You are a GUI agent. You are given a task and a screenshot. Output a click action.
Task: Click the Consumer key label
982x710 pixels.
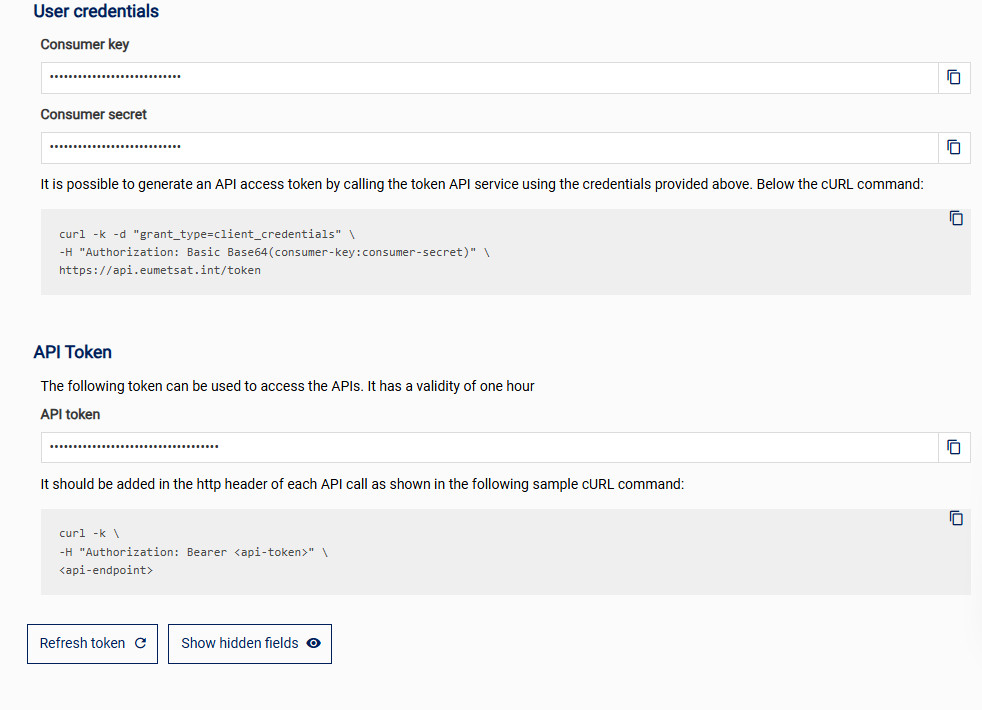point(85,44)
